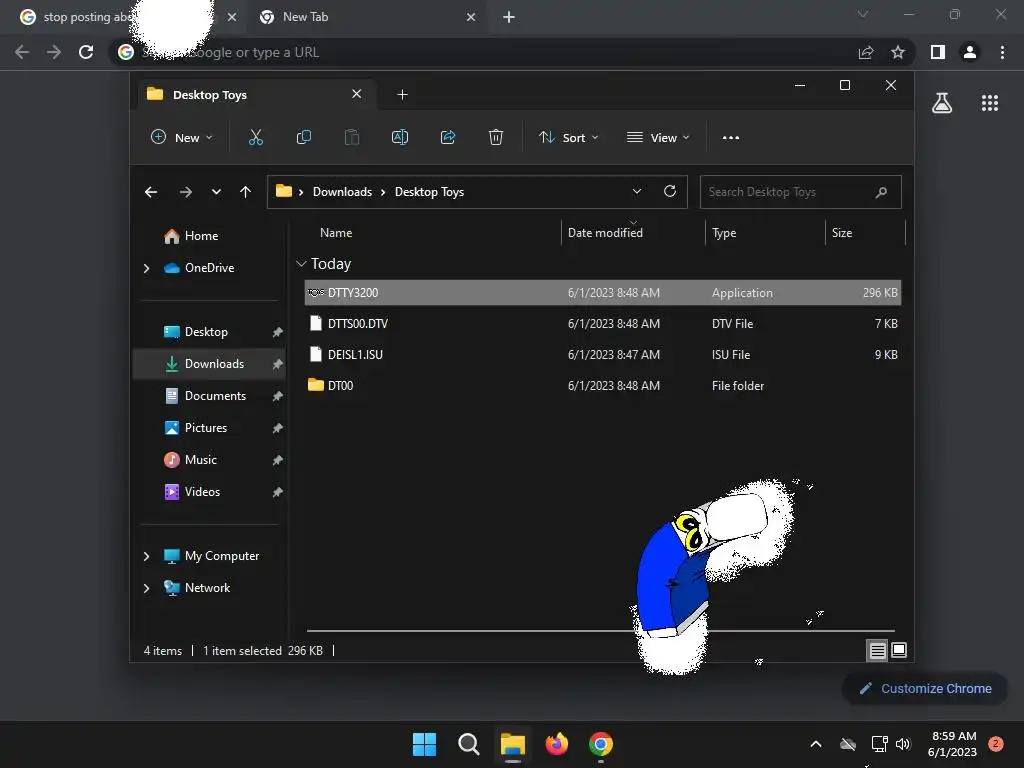Screen dimensions: 1024x768
Task: Switch to details view layout icon
Action: click(x=877, y=650)
